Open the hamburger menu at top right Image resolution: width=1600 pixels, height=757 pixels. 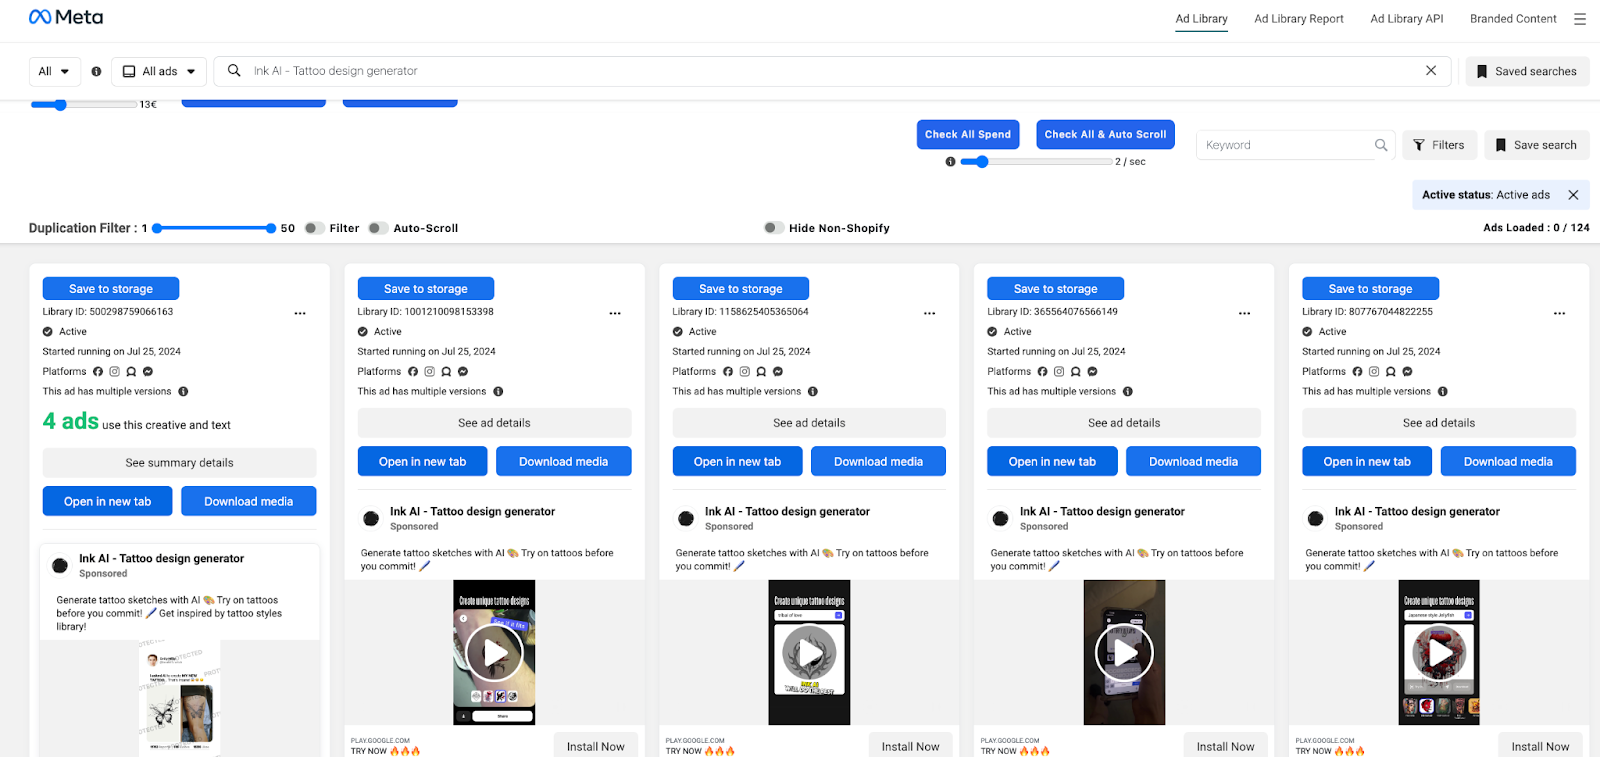point(1580,19)
